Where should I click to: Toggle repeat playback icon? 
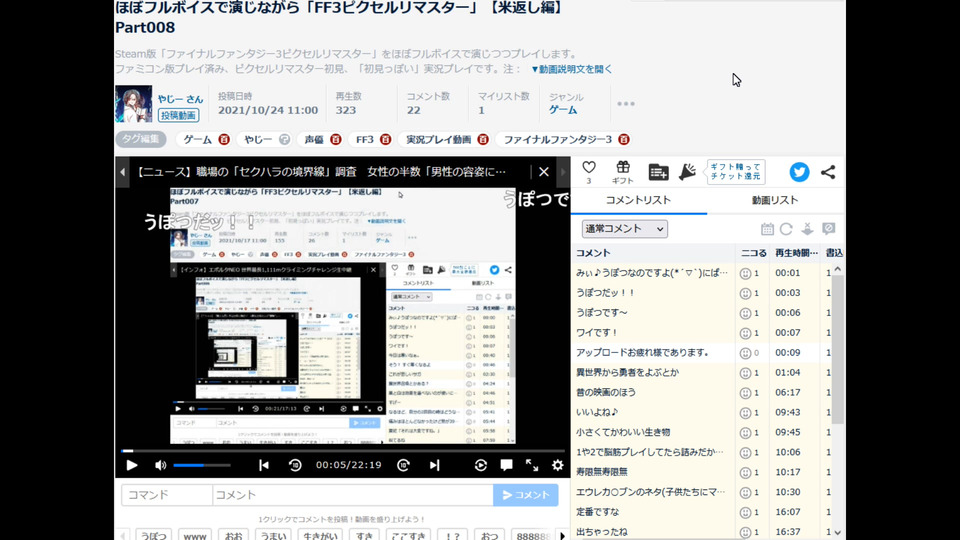481,465
